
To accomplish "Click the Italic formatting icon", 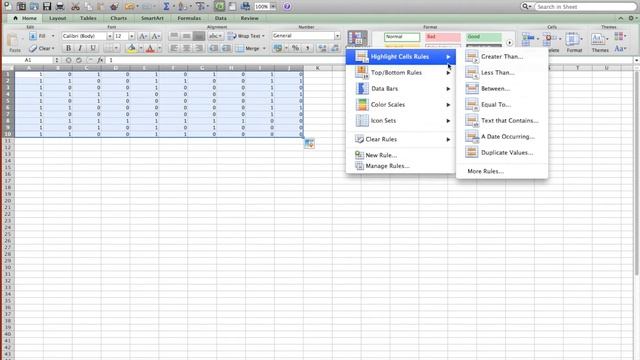I will (80, 48).
